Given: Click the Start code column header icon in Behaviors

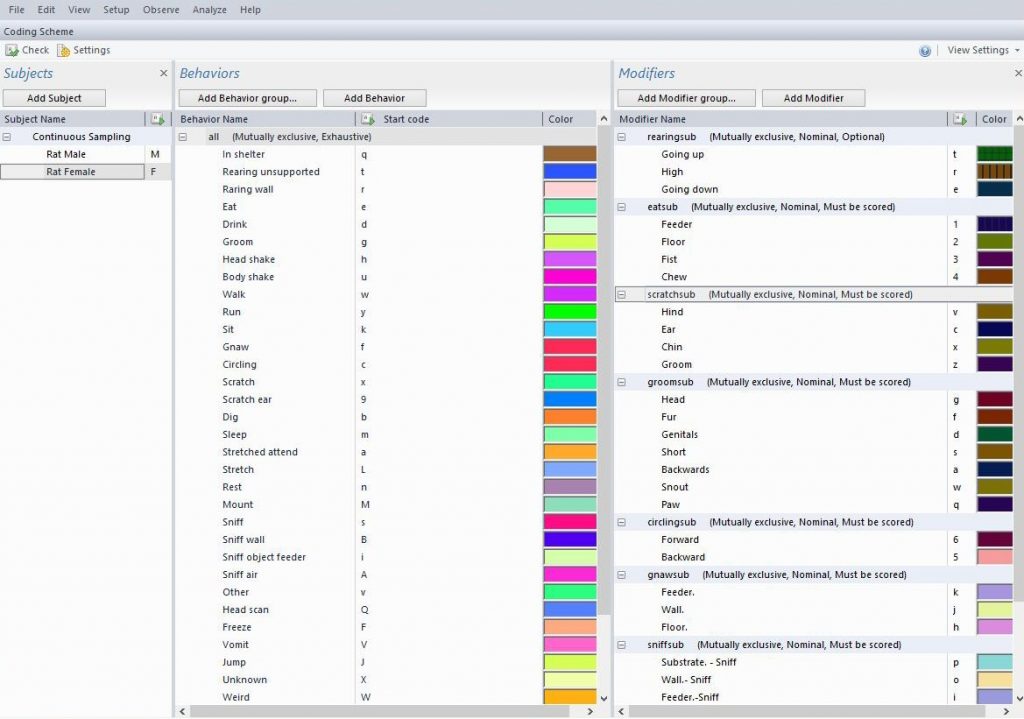Looking at the screenshot, I should point(367,119).
